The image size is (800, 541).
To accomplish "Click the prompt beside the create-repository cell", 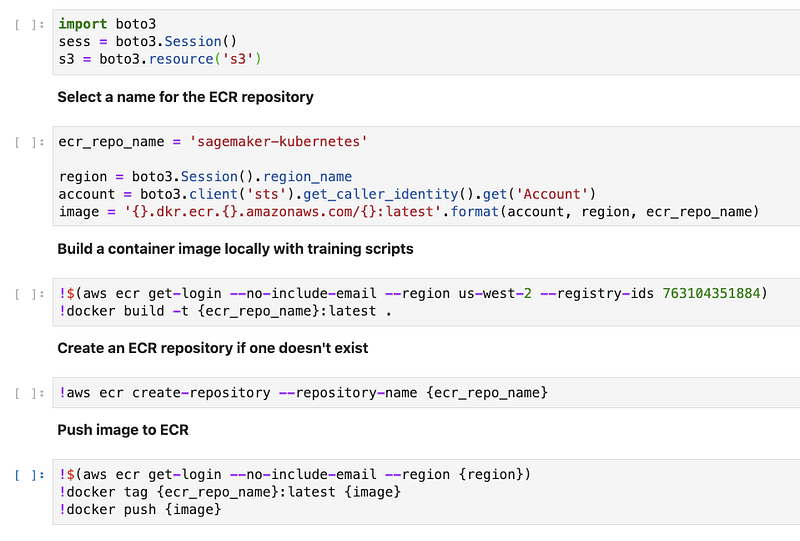I will (x=30, y=393).
